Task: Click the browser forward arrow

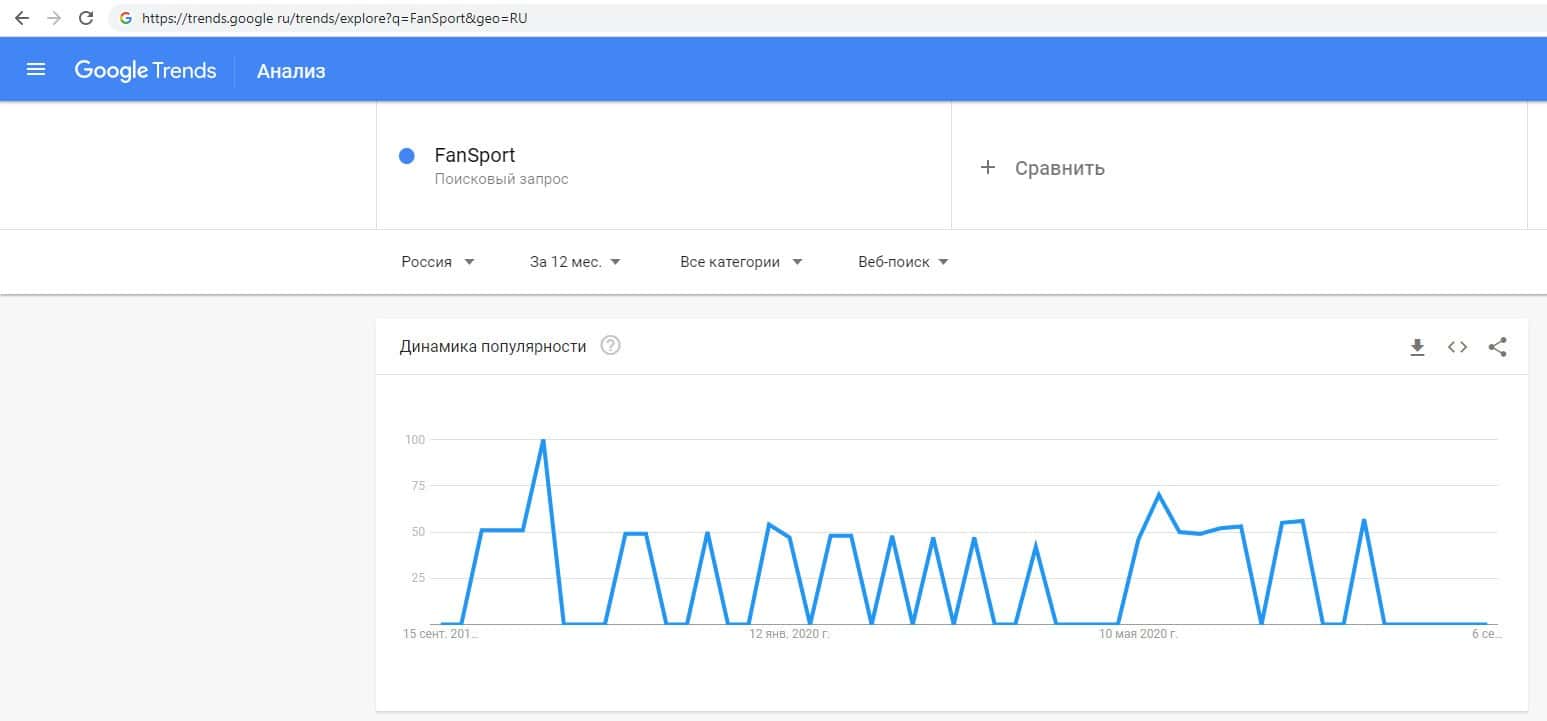Action: point(54,18)
